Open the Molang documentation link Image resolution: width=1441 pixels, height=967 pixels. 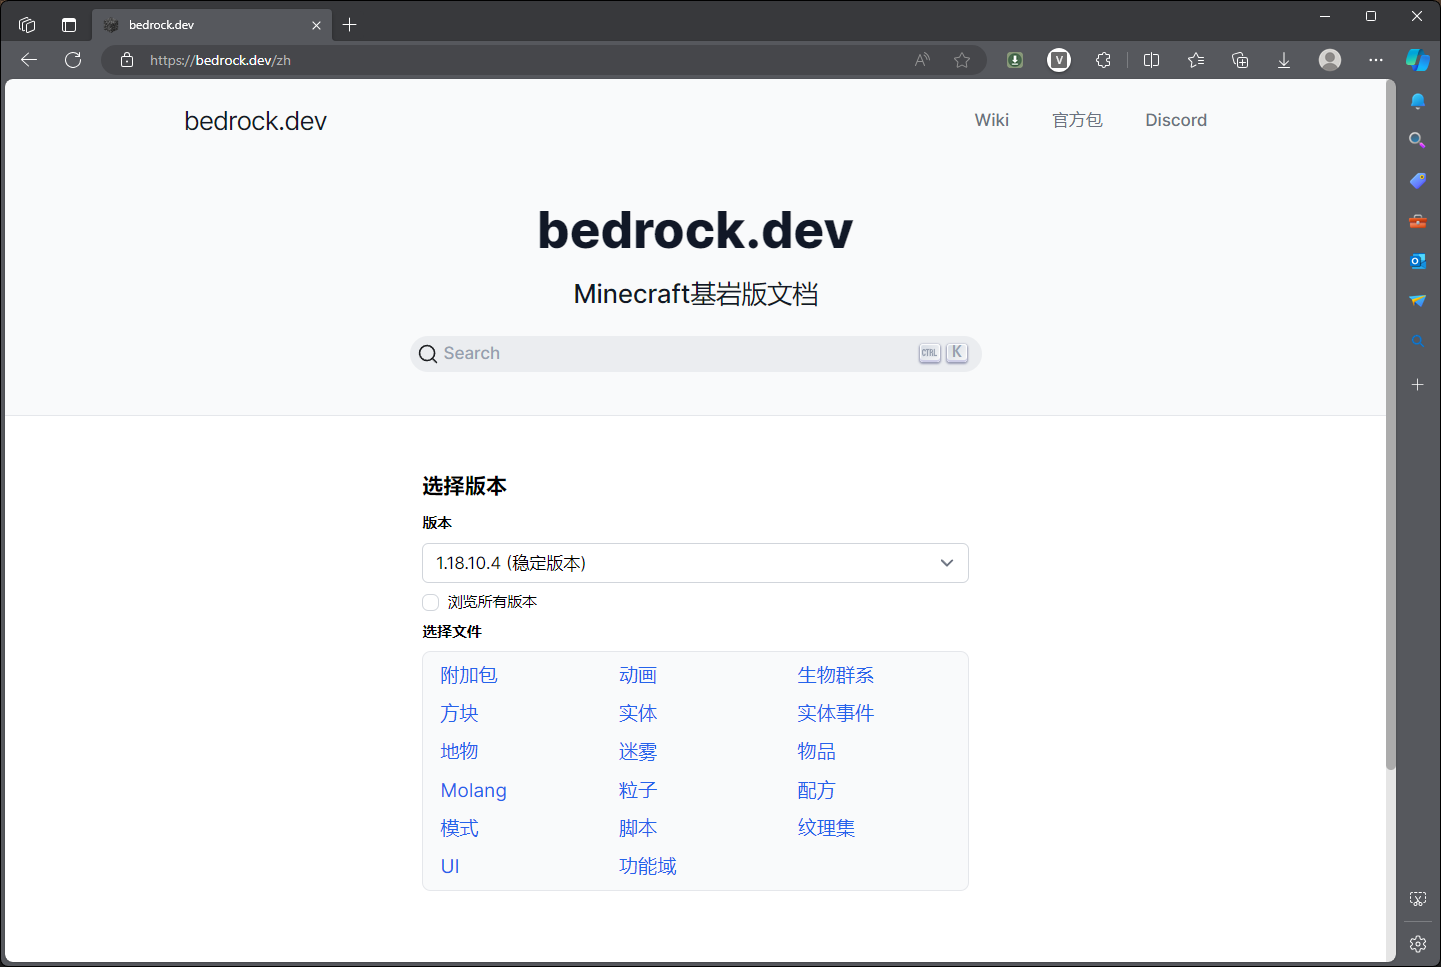pos(474,790)
